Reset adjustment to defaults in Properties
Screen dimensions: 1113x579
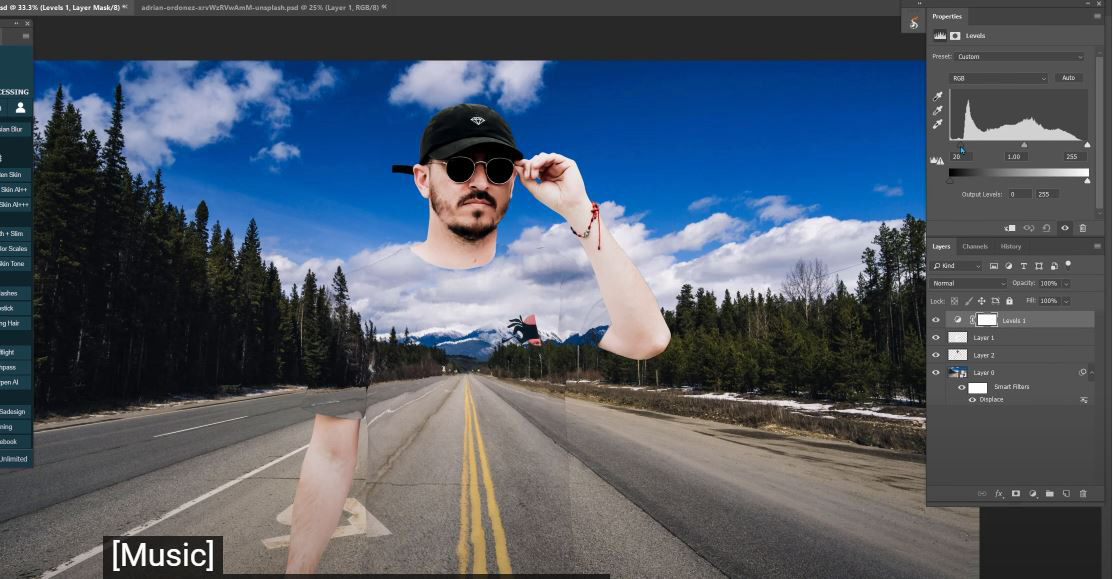(1046, 228)
